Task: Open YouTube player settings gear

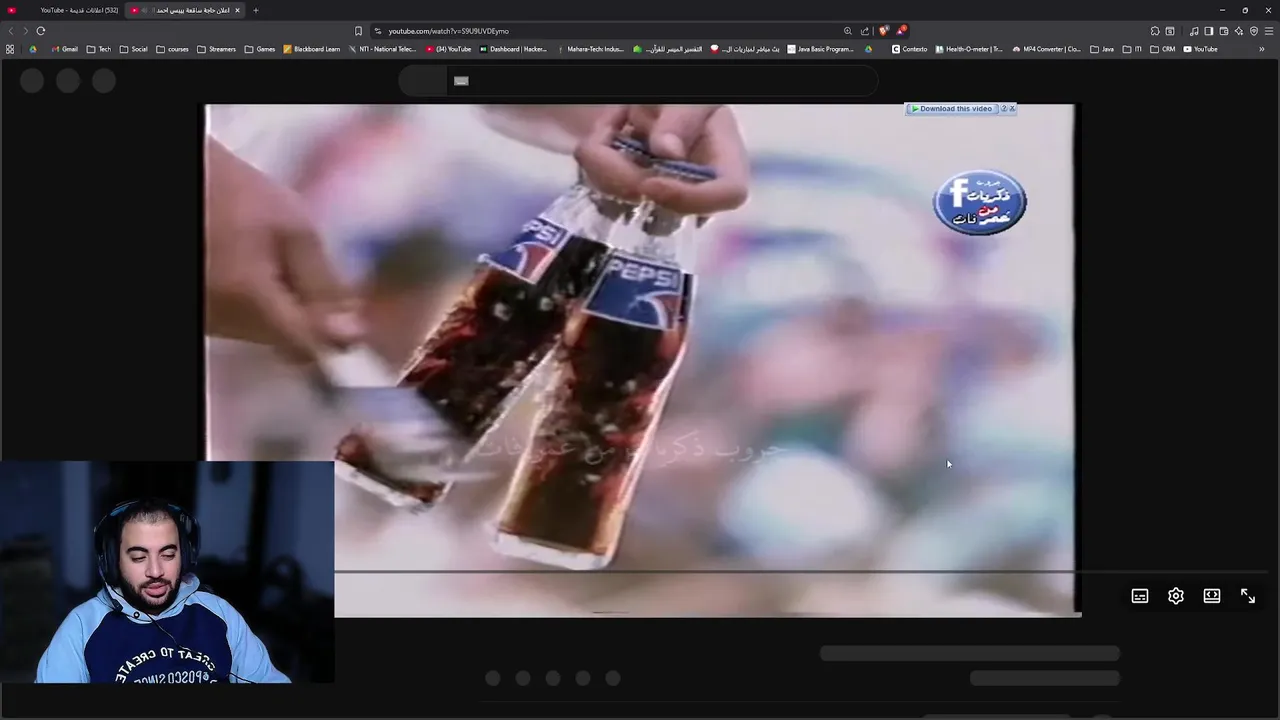Action: (1176, 596)
